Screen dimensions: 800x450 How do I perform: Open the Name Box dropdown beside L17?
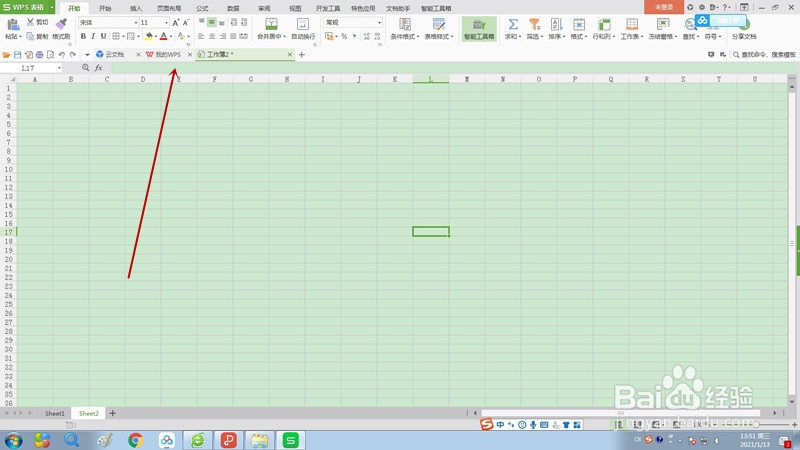59,68
